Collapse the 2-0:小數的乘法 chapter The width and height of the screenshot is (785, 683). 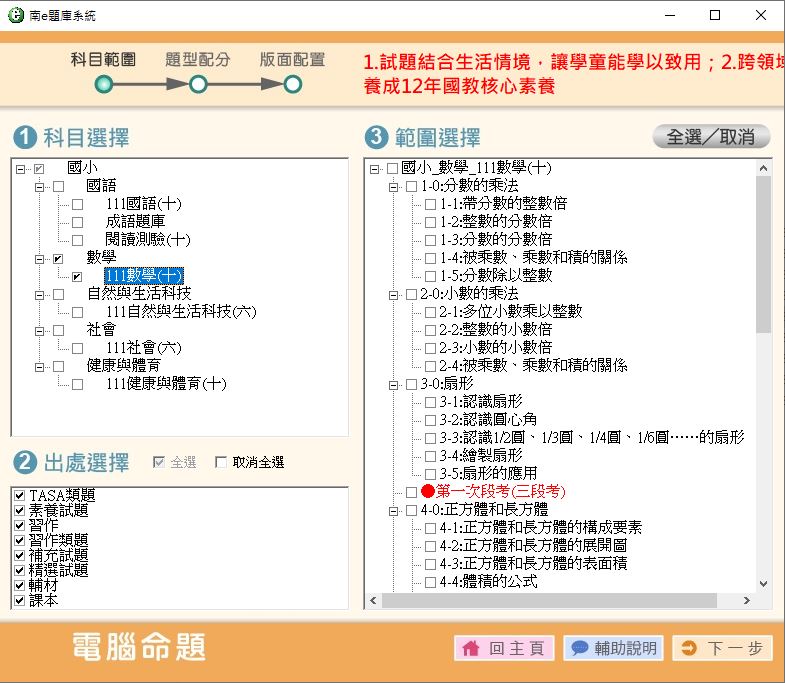coord(393,295)
